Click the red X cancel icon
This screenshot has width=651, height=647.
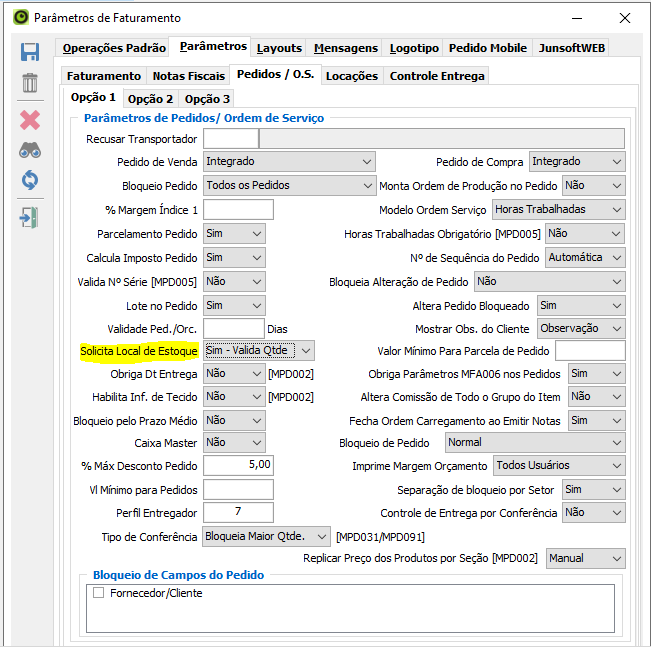tap(30, 119)
